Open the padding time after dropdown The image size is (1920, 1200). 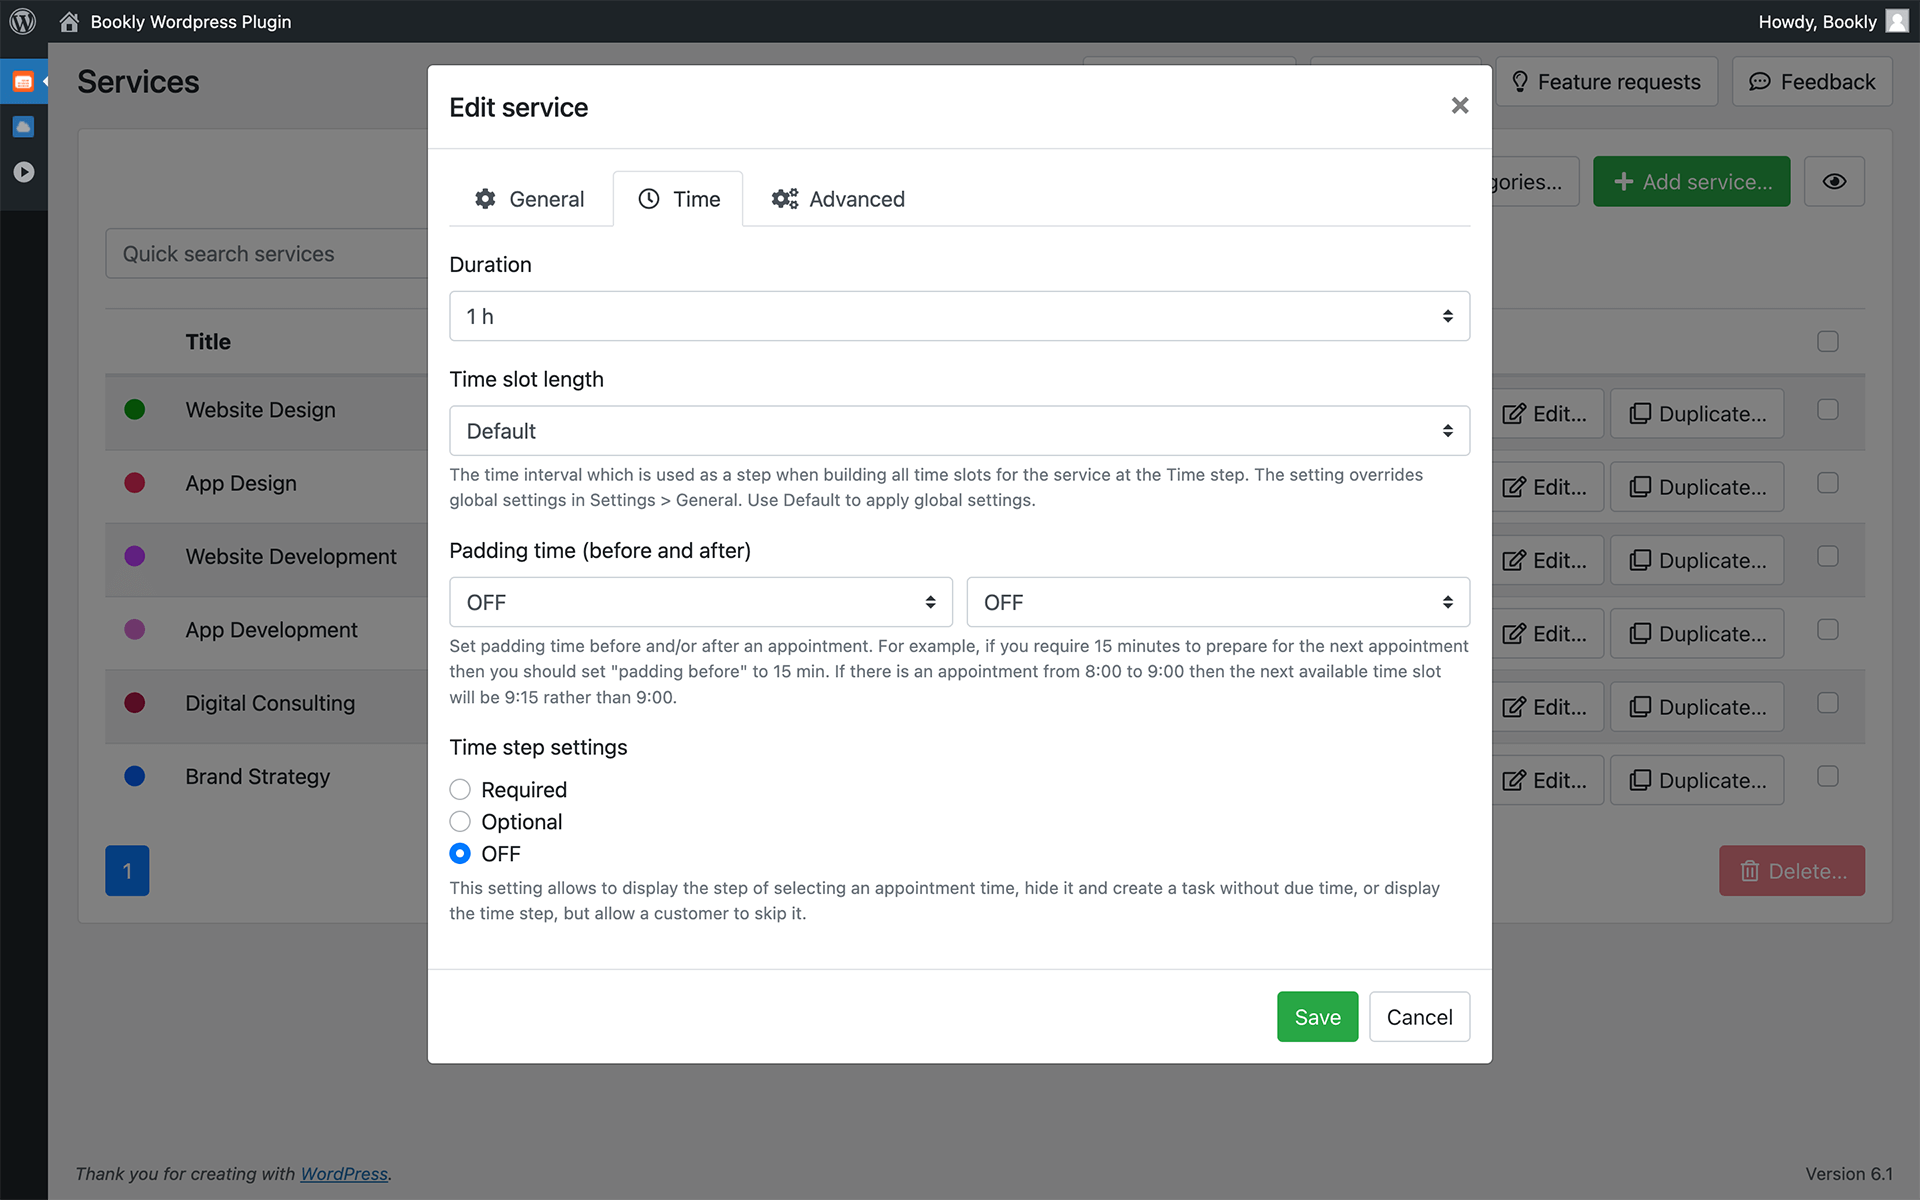[1217, 602]
